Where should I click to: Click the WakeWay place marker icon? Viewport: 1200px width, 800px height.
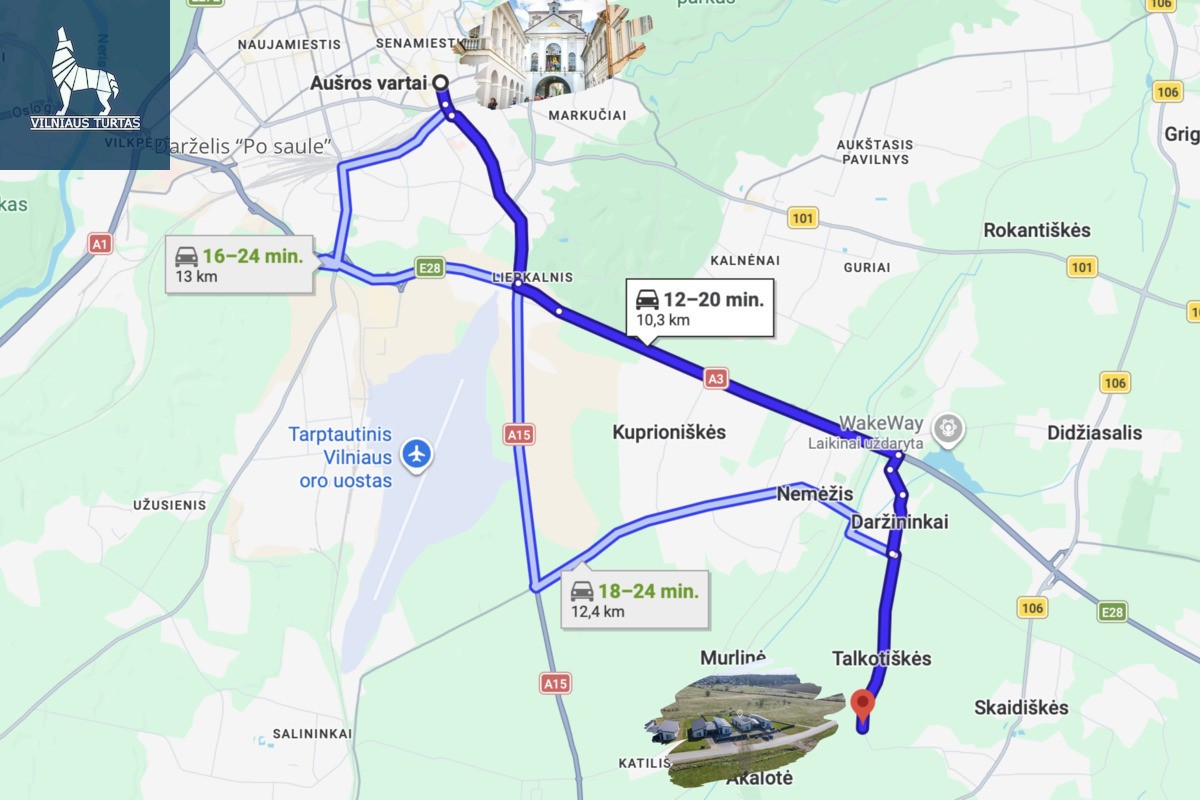click(948, 428)
